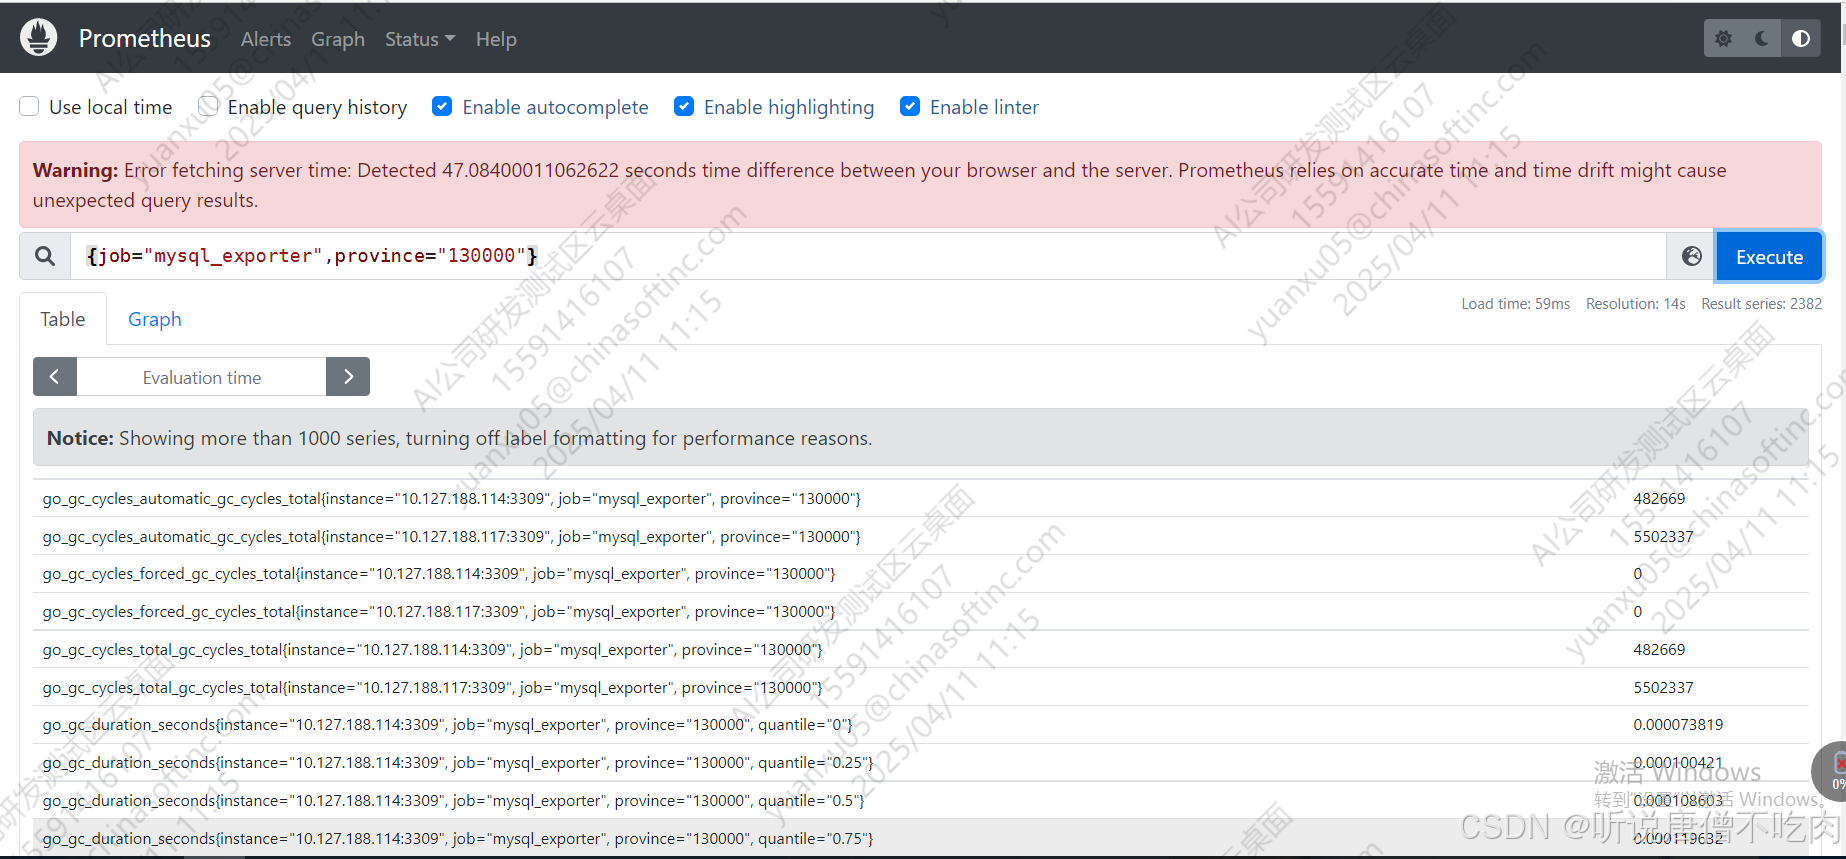The height and width of the screenshot is (859, 1846).
Task: Click go_gc_cycles_automatic series for 10.127.188.117
Action: tap(451, 536)
